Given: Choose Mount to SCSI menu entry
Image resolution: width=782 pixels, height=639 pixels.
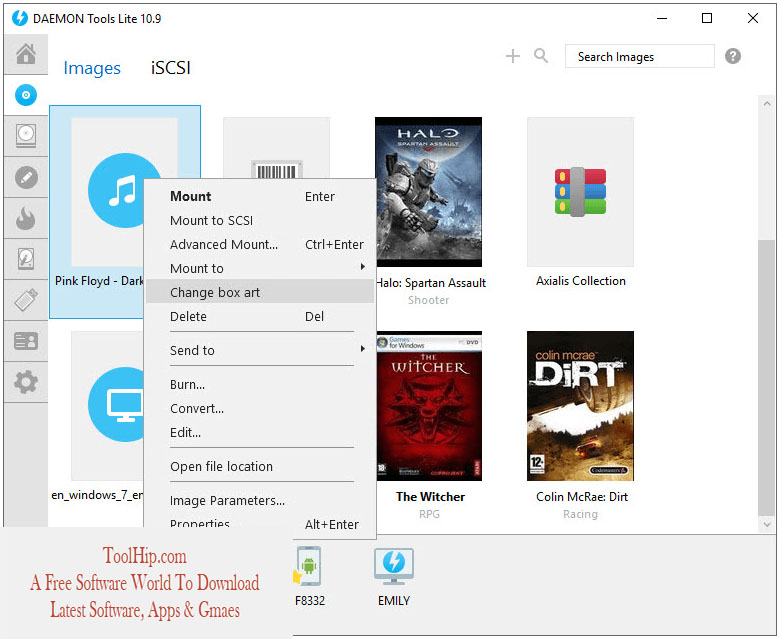Looking at the screenshot, I should click(260, 220).
